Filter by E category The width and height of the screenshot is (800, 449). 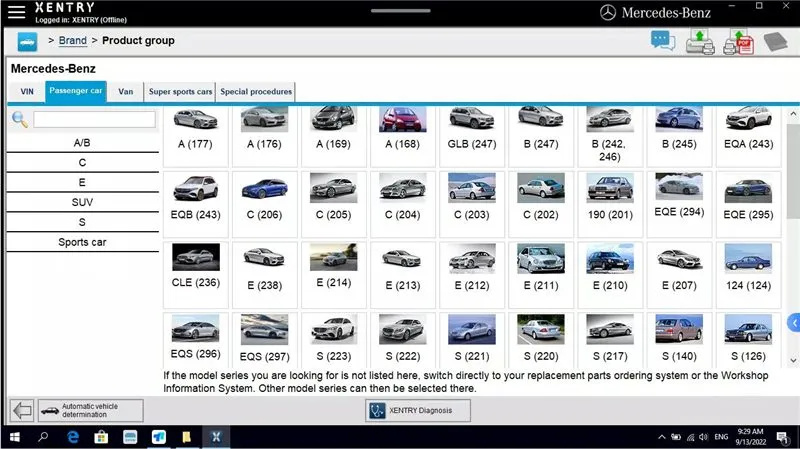click(82, 183)
